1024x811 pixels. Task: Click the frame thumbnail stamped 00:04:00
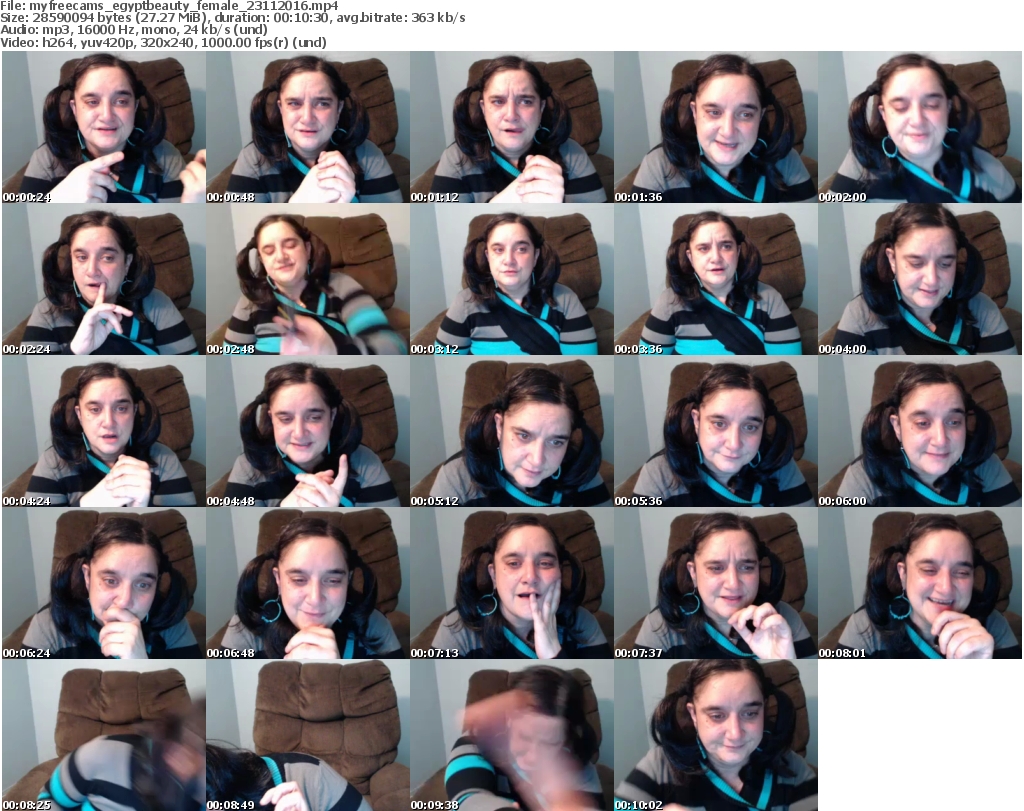coord(920,279)
